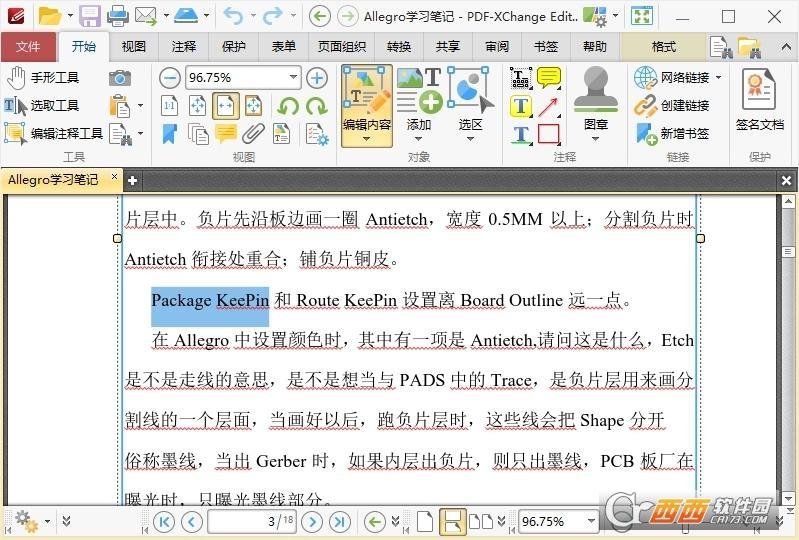Switch to the 转换 ribbon tab

398,46
